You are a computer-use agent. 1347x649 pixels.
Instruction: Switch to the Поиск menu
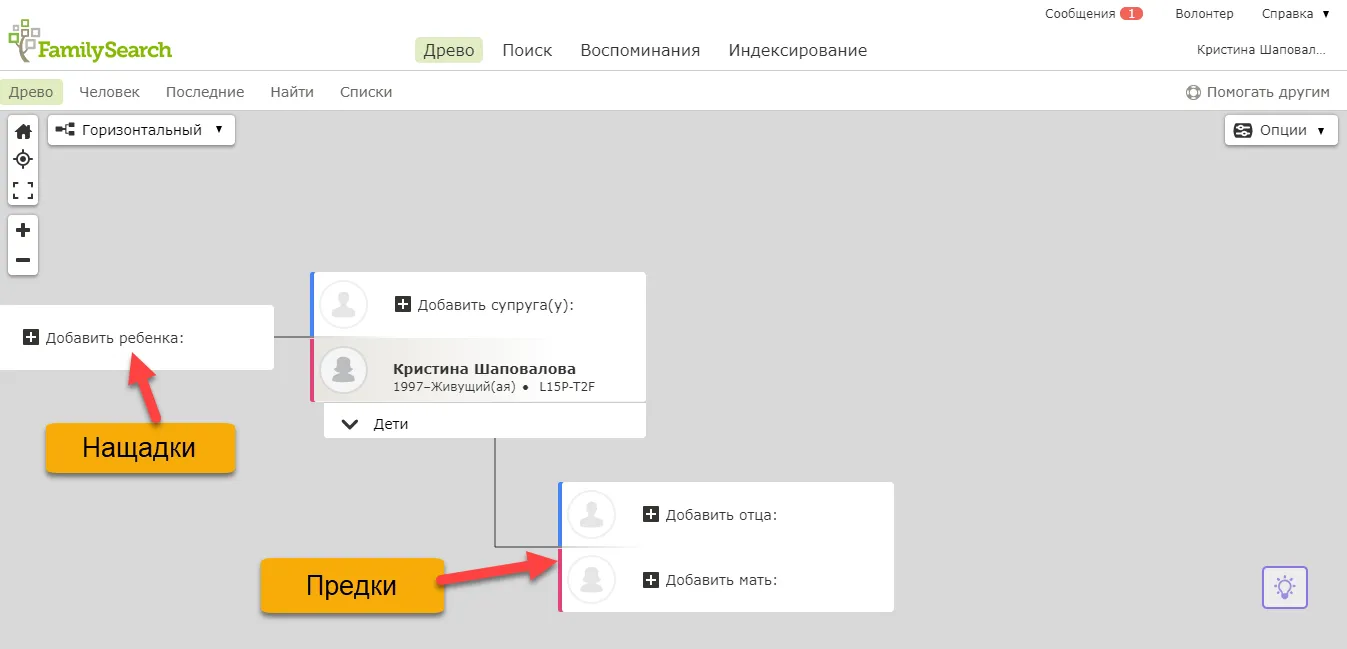coord(527,50)
